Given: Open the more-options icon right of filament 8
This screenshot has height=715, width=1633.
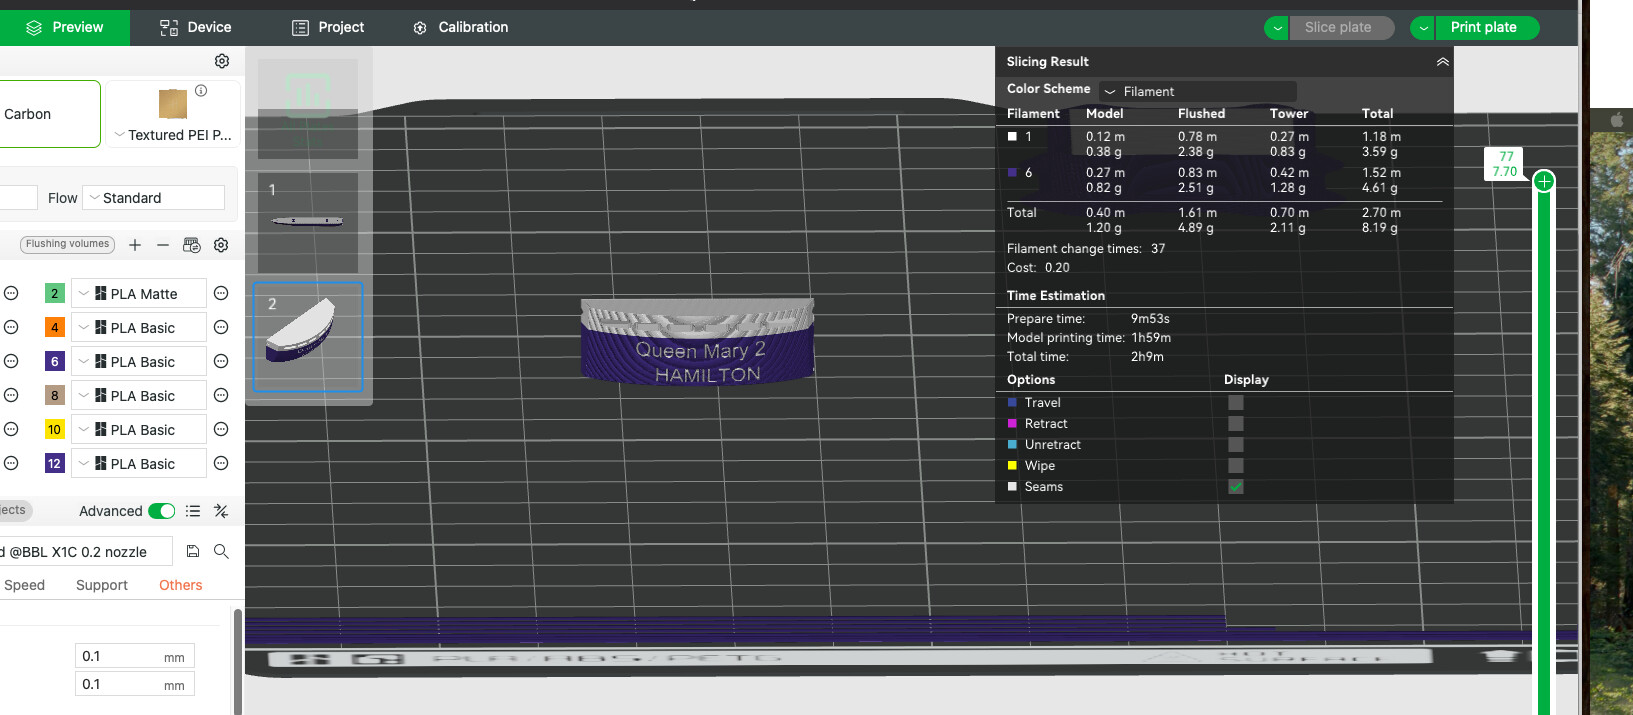Looking at the screenshot, I should [x=221, y=395].
